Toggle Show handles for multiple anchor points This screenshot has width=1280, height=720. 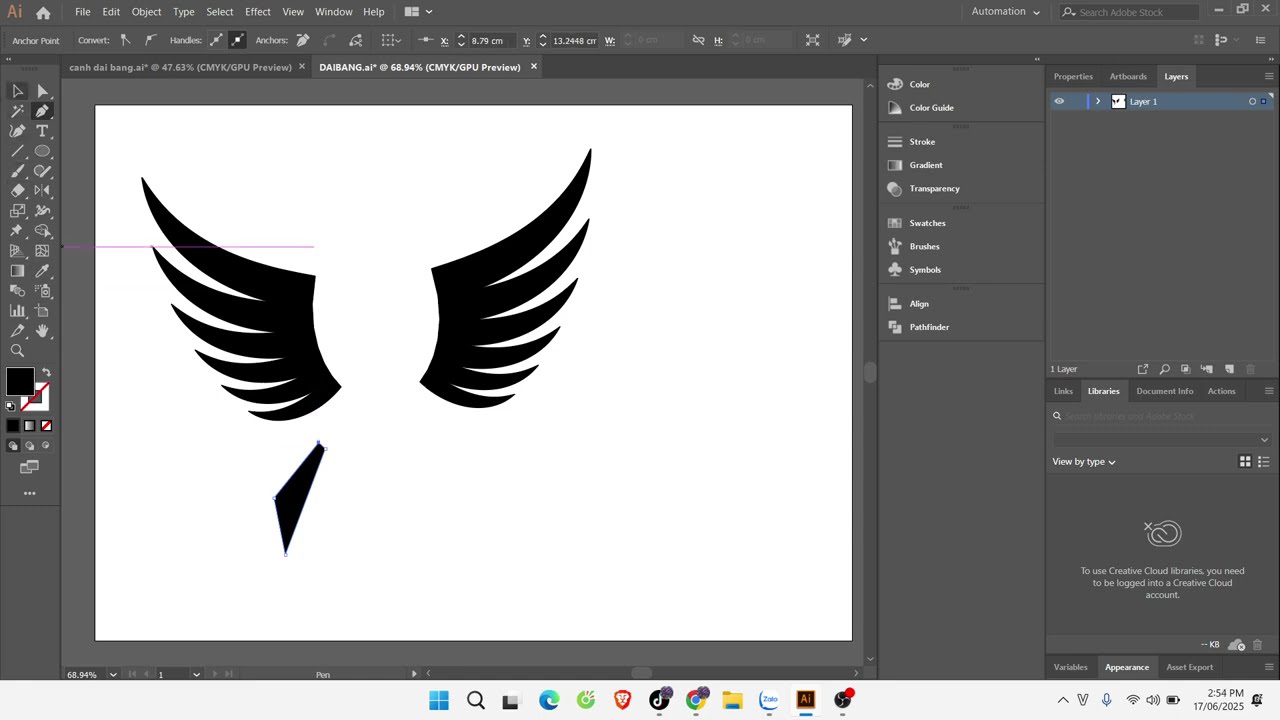pyautogui.click(x=216, y=40)
